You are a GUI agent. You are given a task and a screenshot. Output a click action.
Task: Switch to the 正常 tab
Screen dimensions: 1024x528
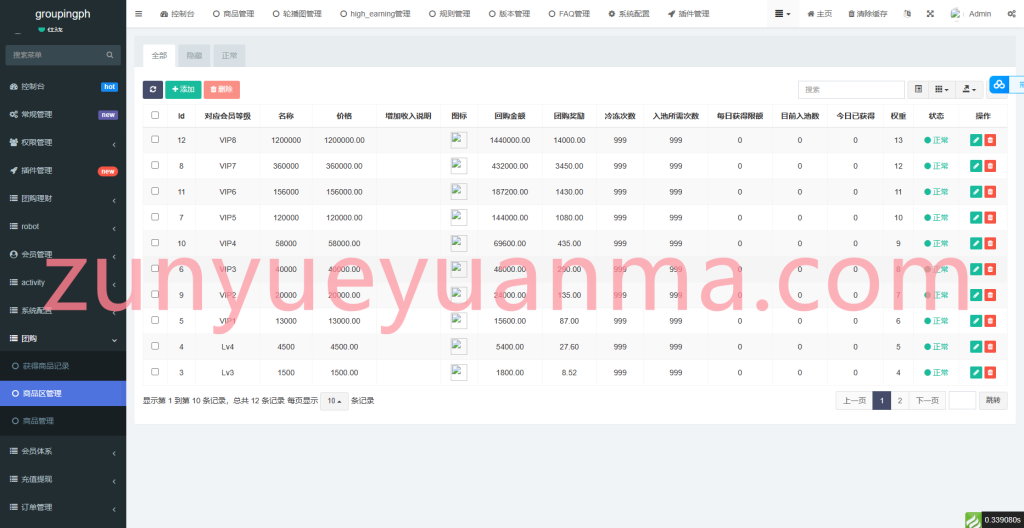tap(229, 56)
